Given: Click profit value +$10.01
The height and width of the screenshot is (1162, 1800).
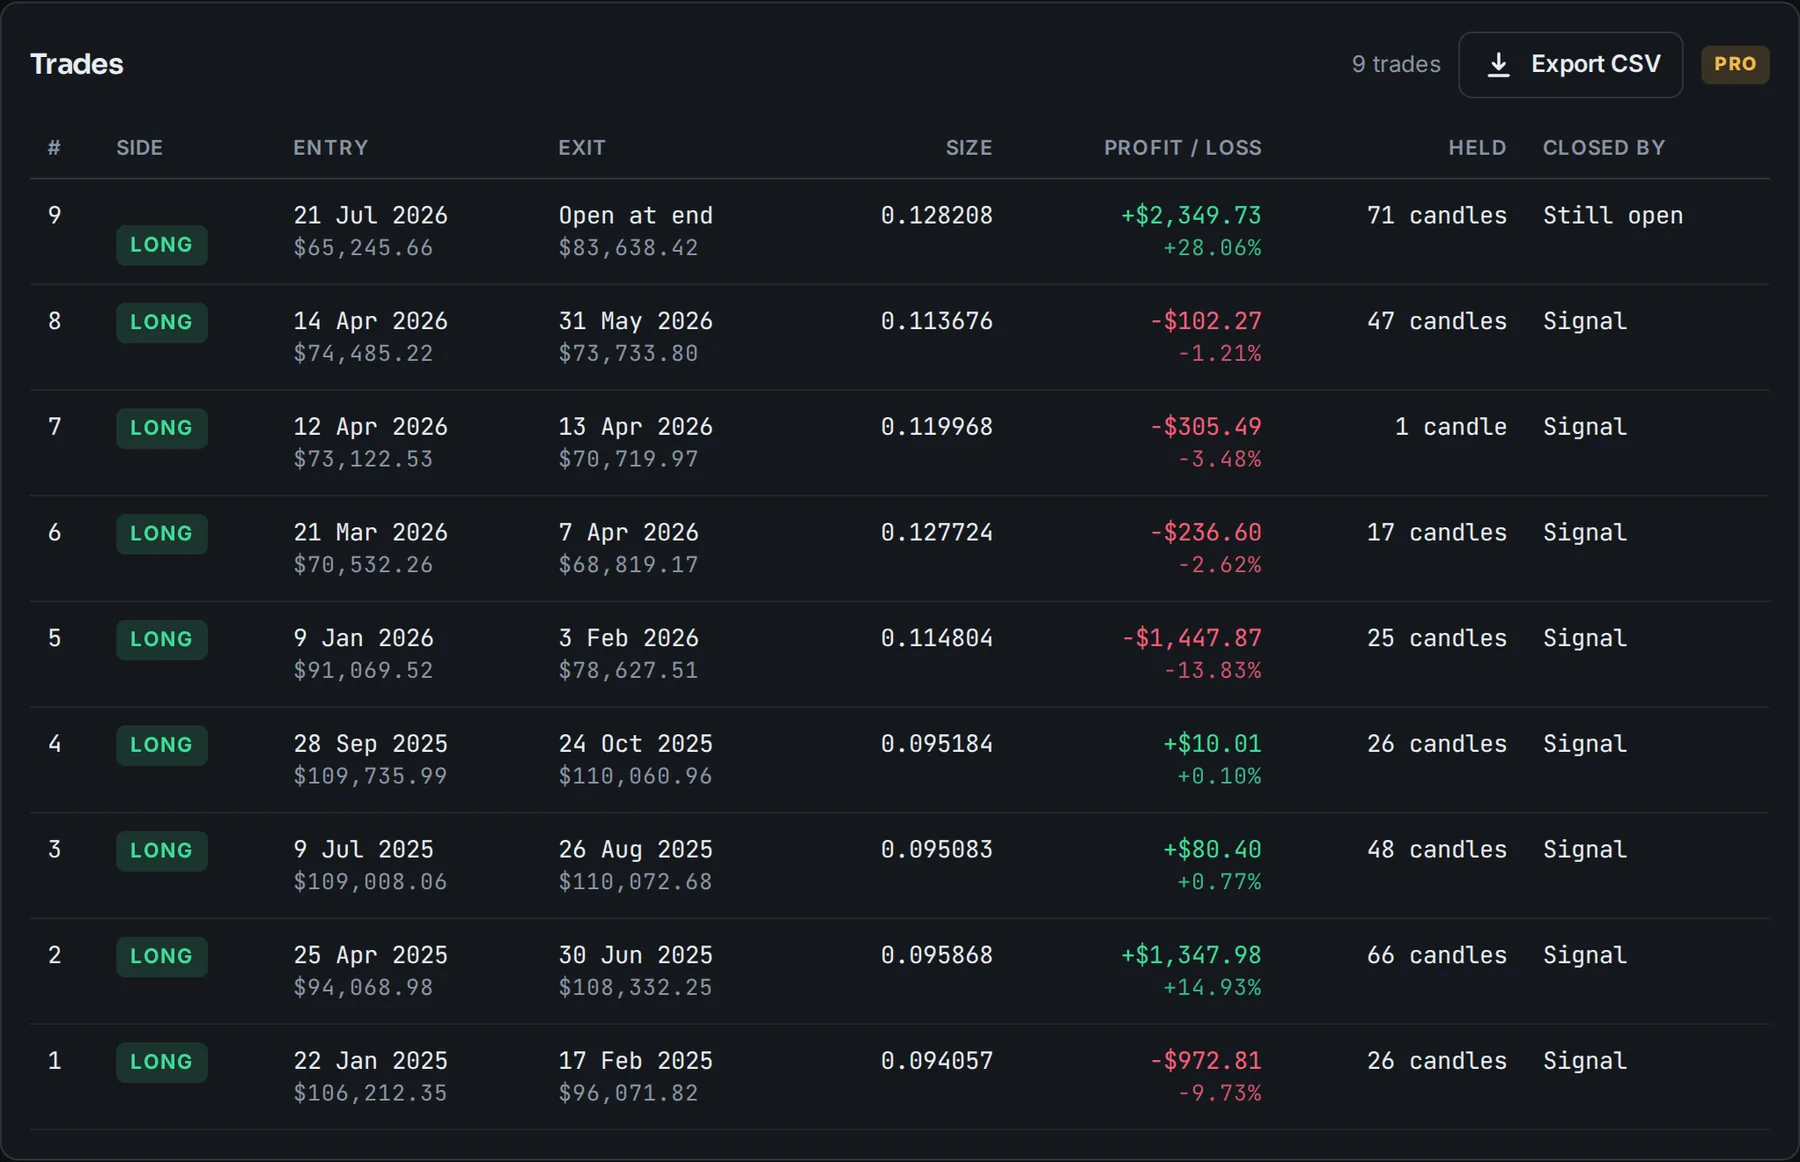Looking at the screenshot, I should tap(1212, 744).
